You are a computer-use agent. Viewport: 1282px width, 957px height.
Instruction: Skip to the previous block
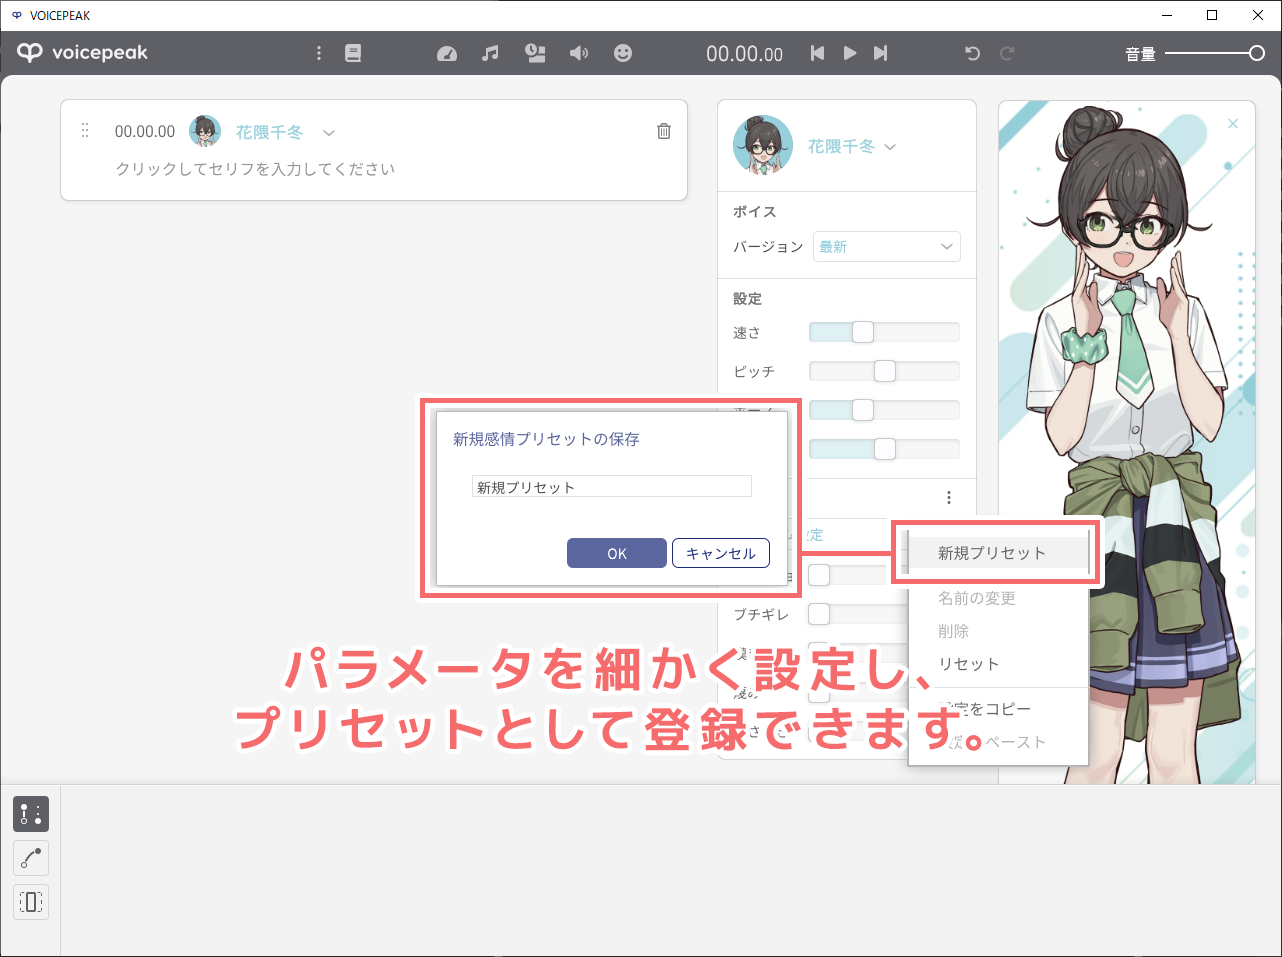(818, 53)
